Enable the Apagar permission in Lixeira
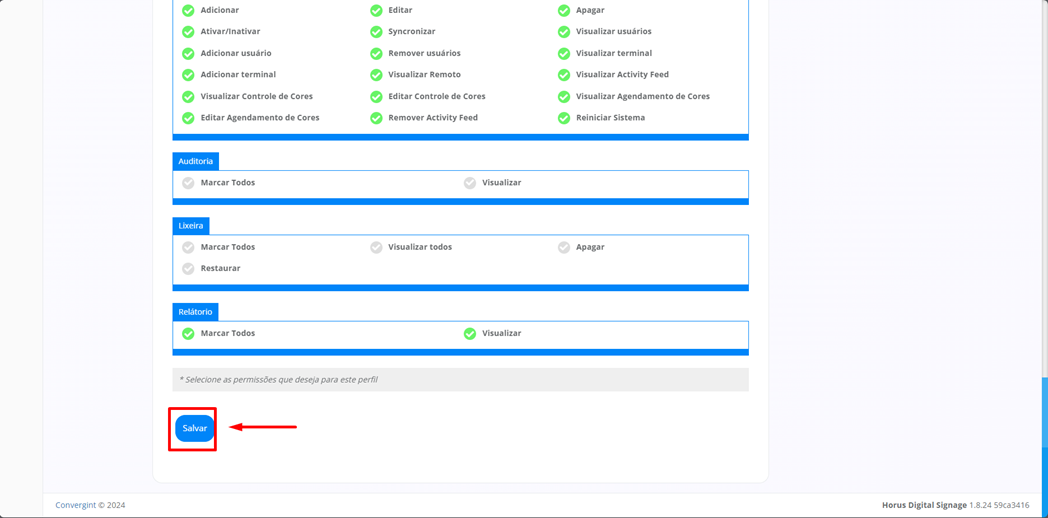The image size is (1048, 518). point(564,247)
